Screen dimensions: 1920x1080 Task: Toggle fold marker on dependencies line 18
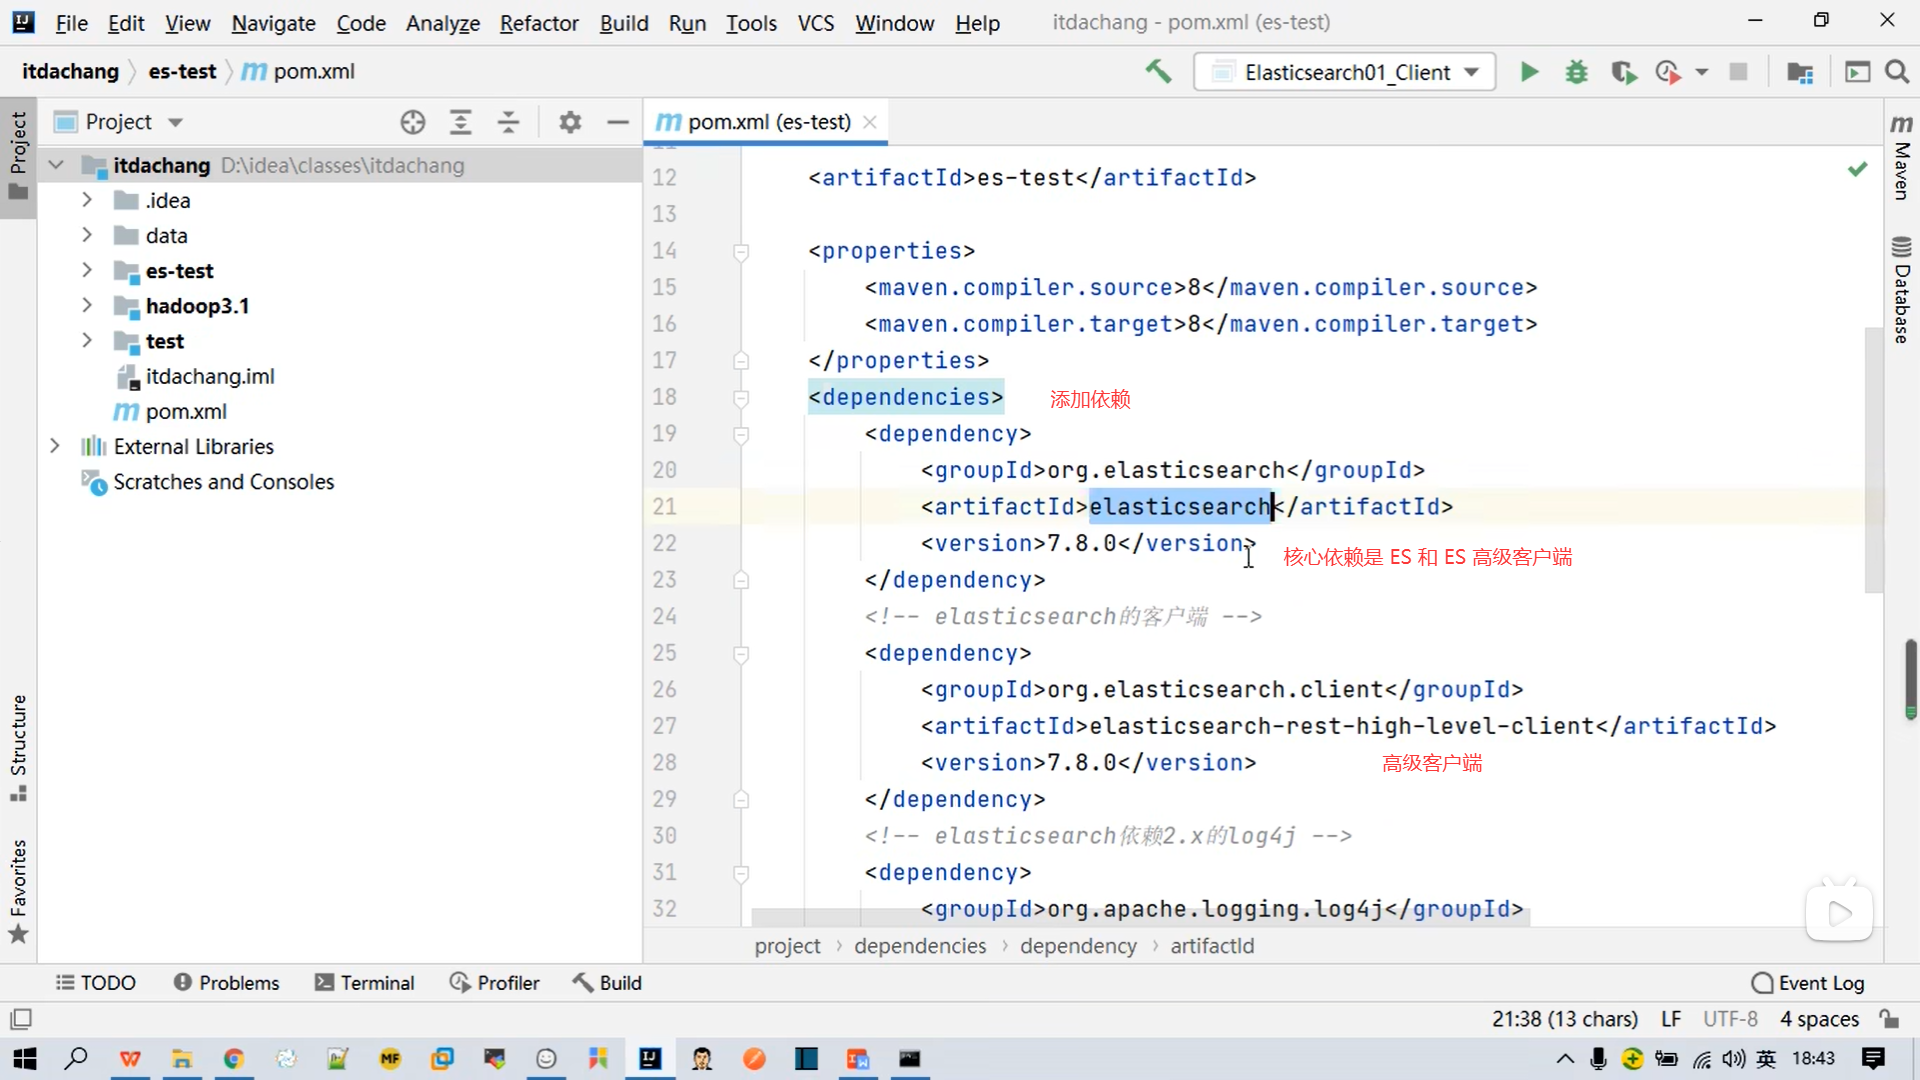click(x=741, y=398)
